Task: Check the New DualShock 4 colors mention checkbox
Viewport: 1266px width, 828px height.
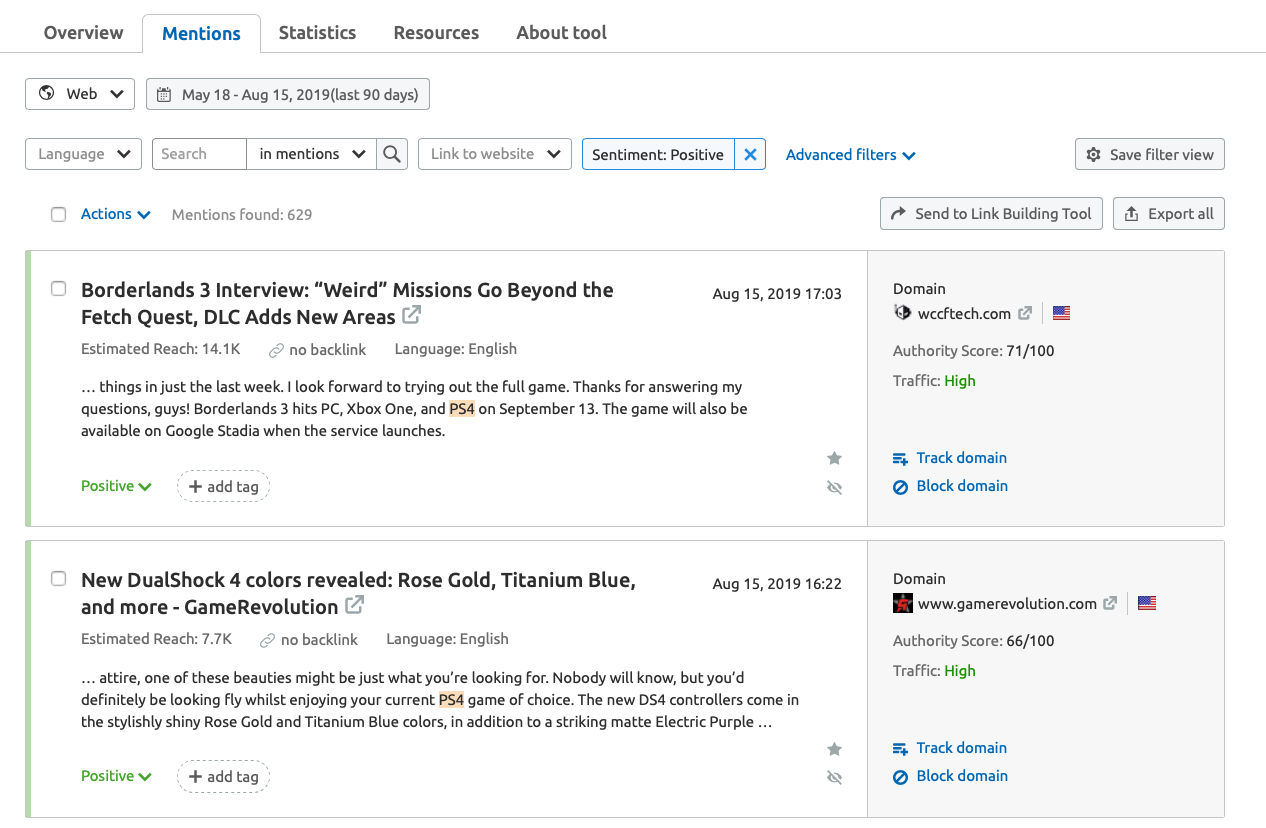Action: pyautogui.click(x=58, y=578)
